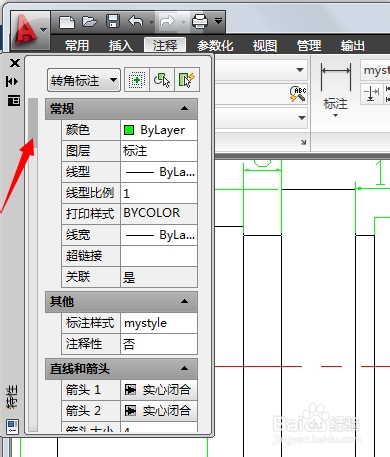
Task: Toggle PICKADD selection mode icon
Action: click(x=137, y=80)
